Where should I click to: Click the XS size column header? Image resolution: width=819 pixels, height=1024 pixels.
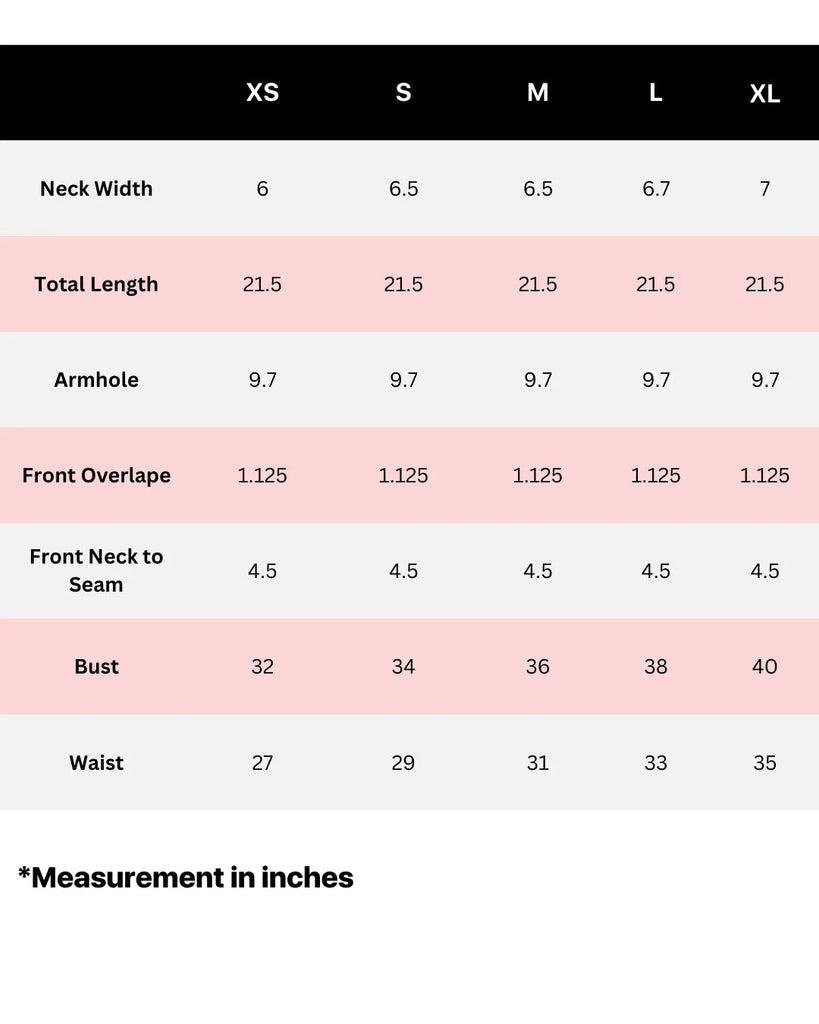262,93
